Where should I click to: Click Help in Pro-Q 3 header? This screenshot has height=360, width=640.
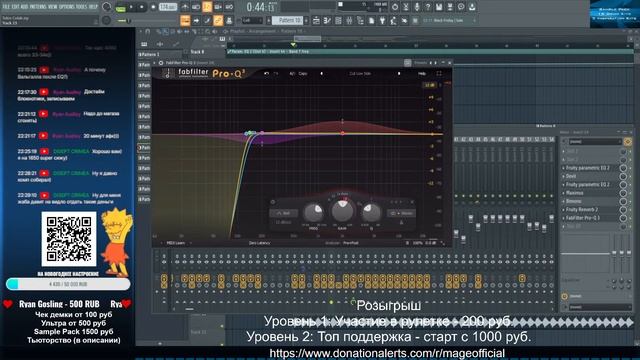pos(422,73)
